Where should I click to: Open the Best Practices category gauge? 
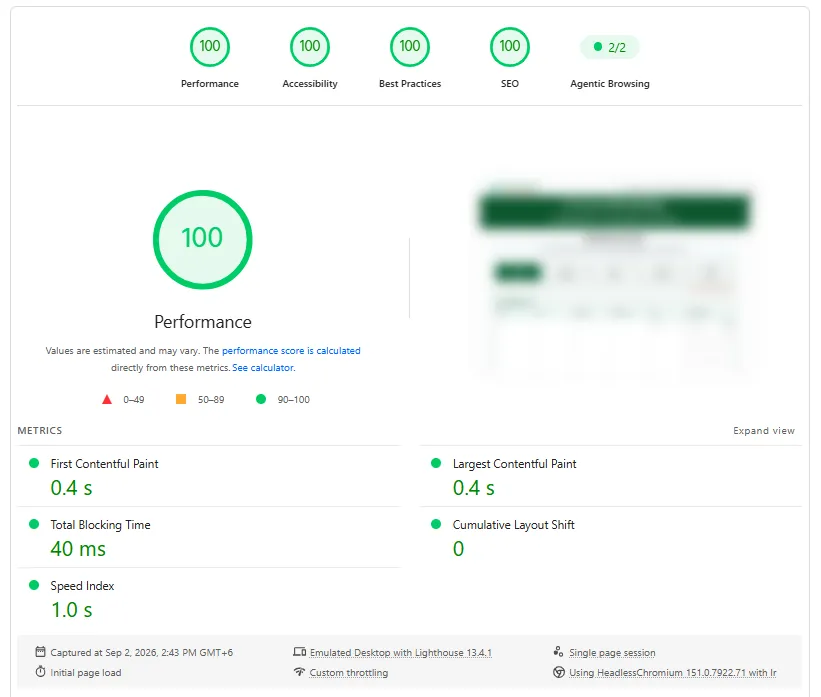click(410, 58)
